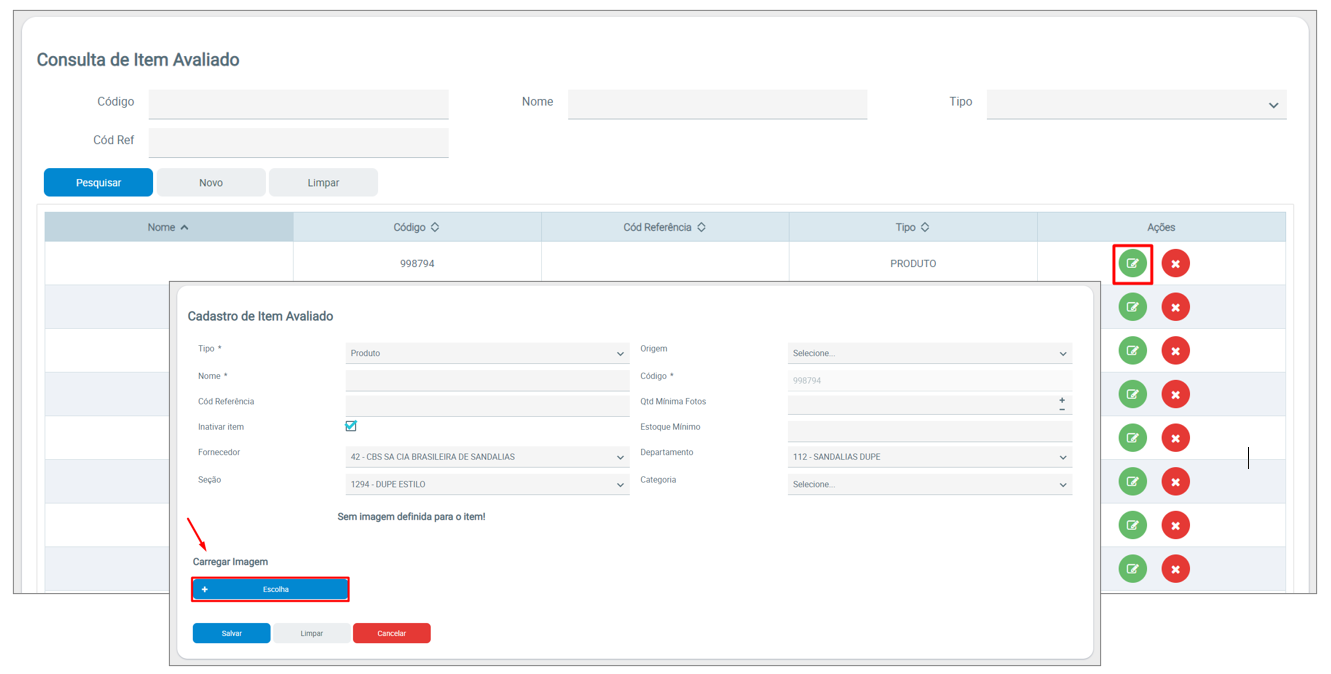The height and width of the screenshot is (674, 1331).
Task: Click the red delete icon in first row
Action: 1175,264
